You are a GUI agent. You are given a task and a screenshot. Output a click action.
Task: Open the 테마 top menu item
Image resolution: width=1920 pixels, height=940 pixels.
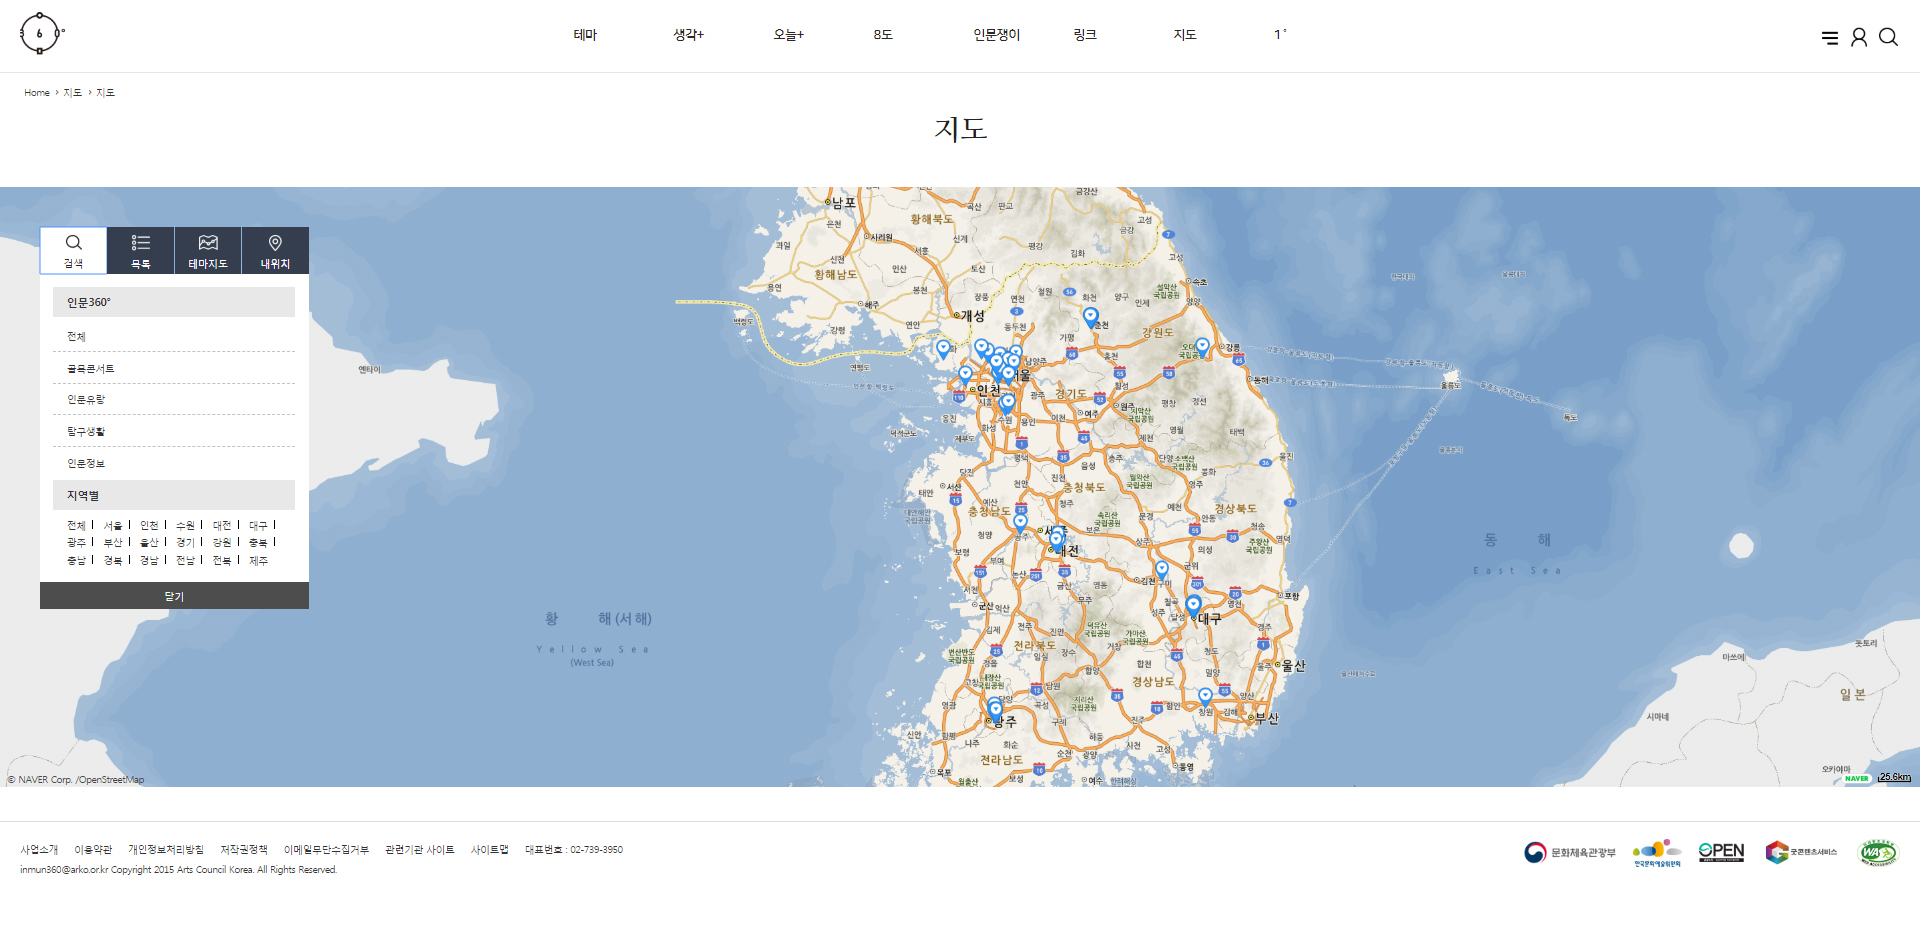point(585,35)
